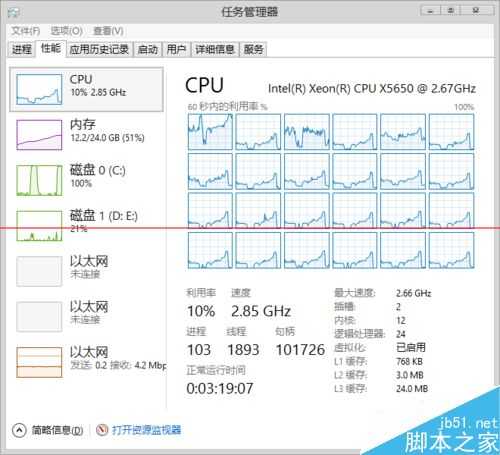Select the 性能 tab

51,49
